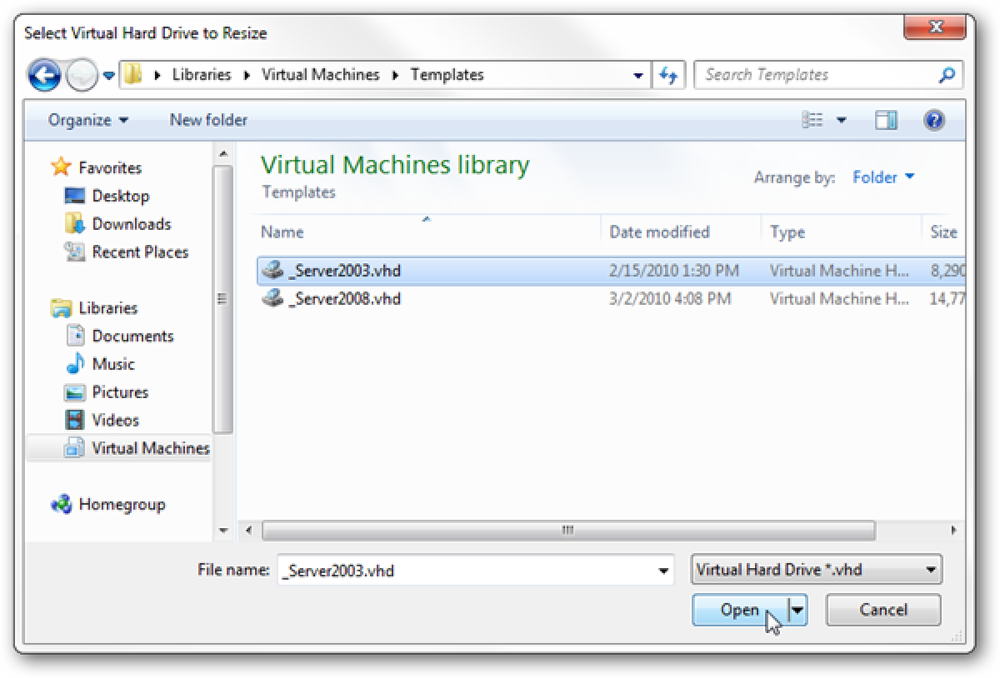
Task: Select the Libraries node in the navigation pane
Action: [108, 308]
